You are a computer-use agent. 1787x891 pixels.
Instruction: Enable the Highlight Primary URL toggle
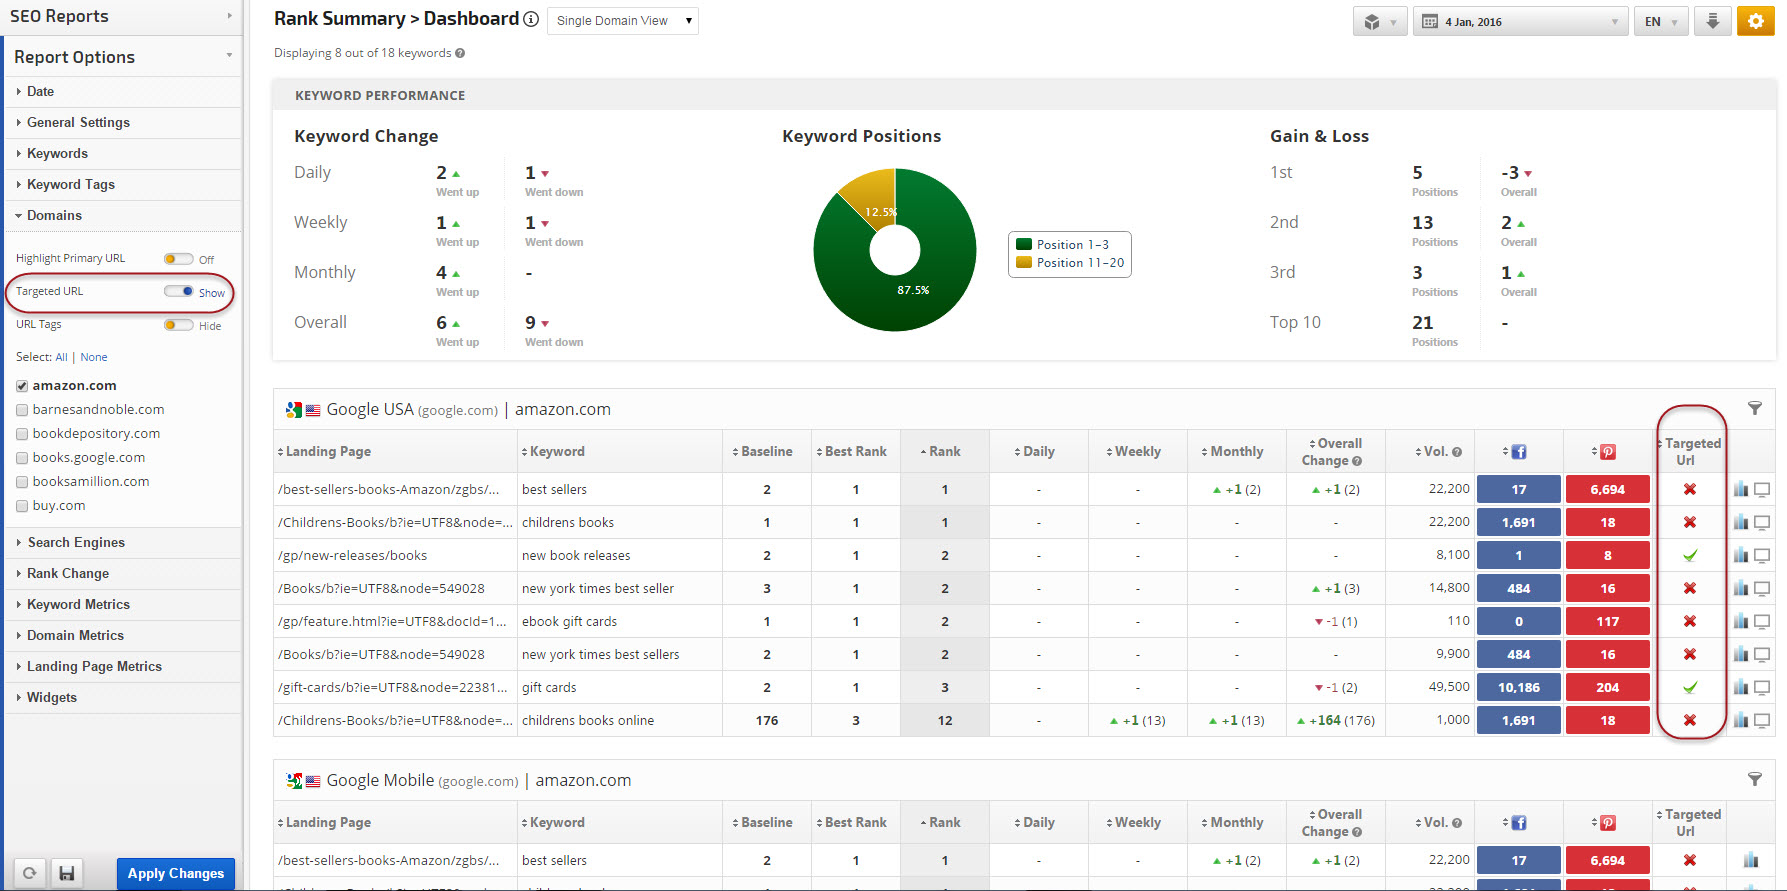[x=178, y=259]
